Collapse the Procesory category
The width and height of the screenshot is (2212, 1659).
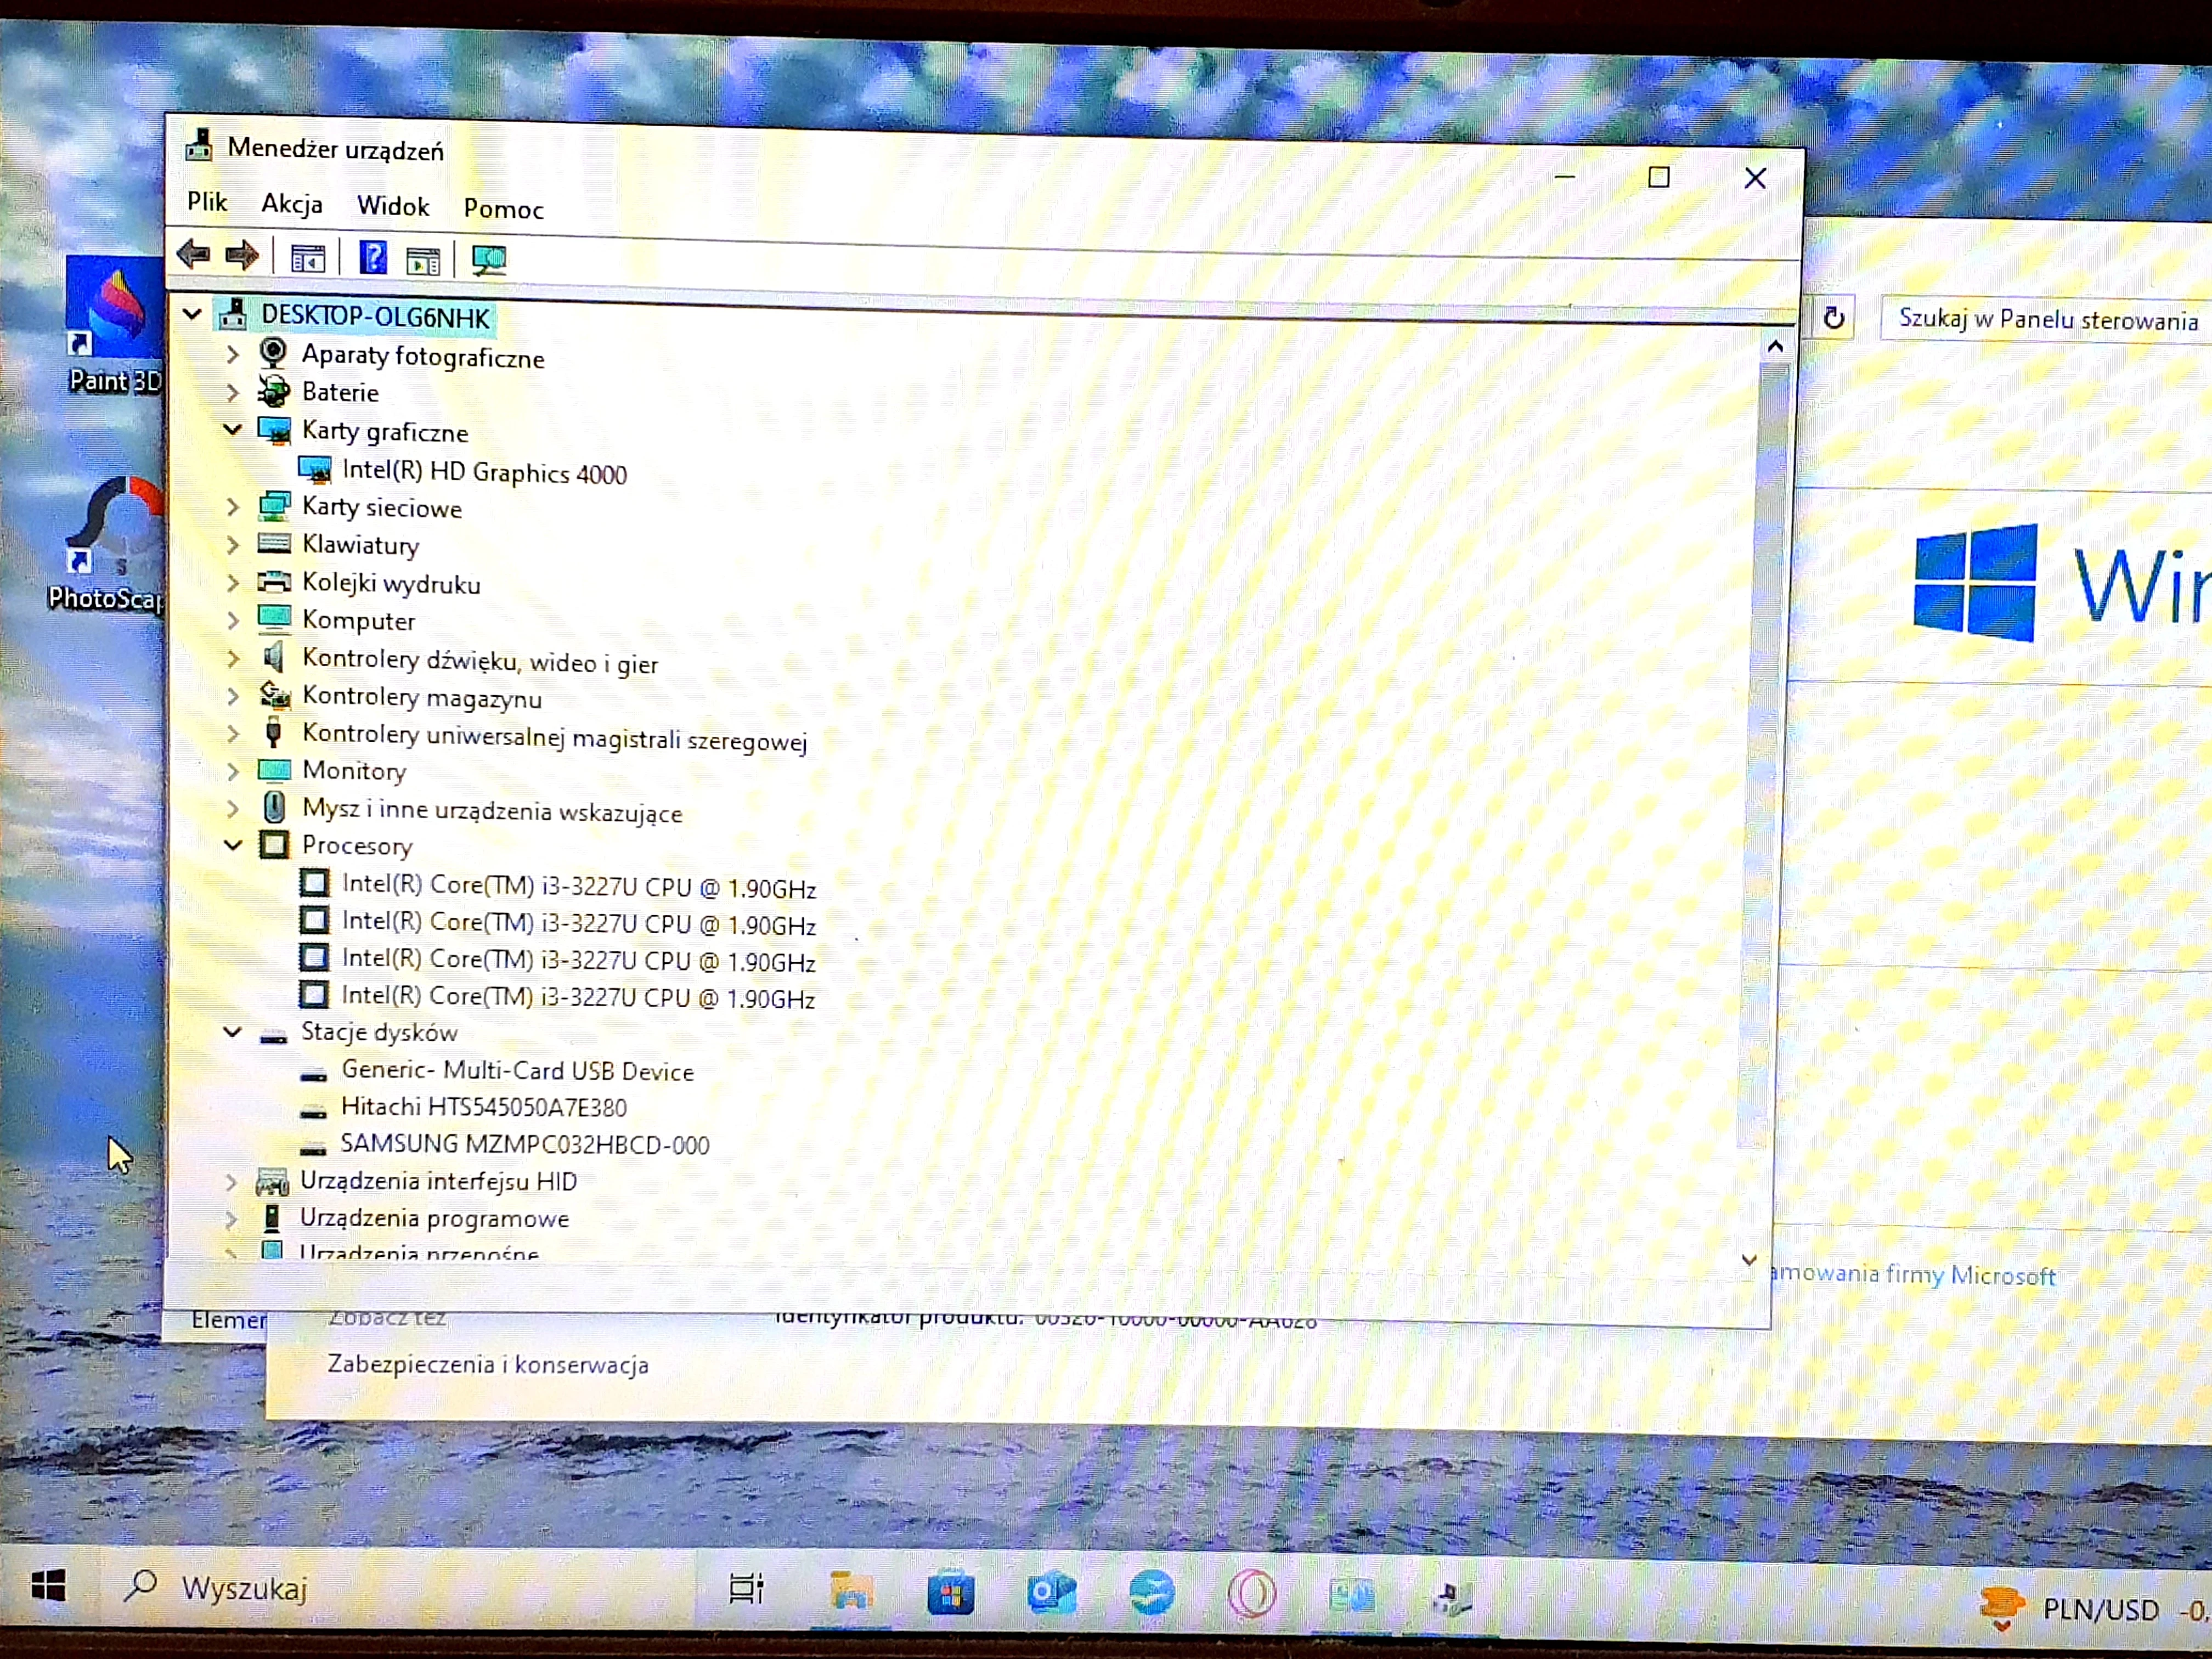click(232, 845)
